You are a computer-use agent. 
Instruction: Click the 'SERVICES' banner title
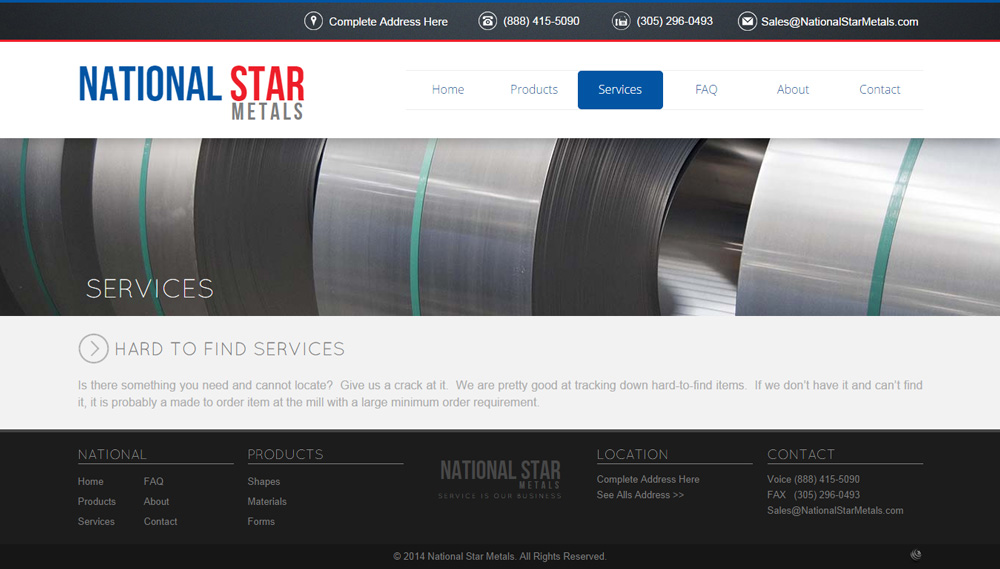(x=150, y=288)
